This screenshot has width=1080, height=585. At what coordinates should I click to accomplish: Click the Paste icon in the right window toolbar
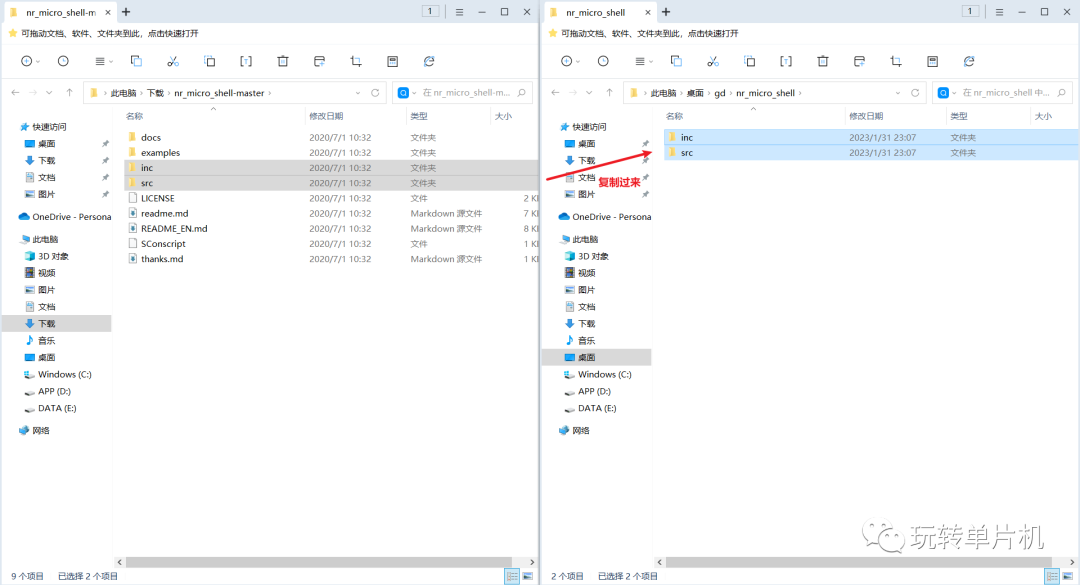(749, 62)
